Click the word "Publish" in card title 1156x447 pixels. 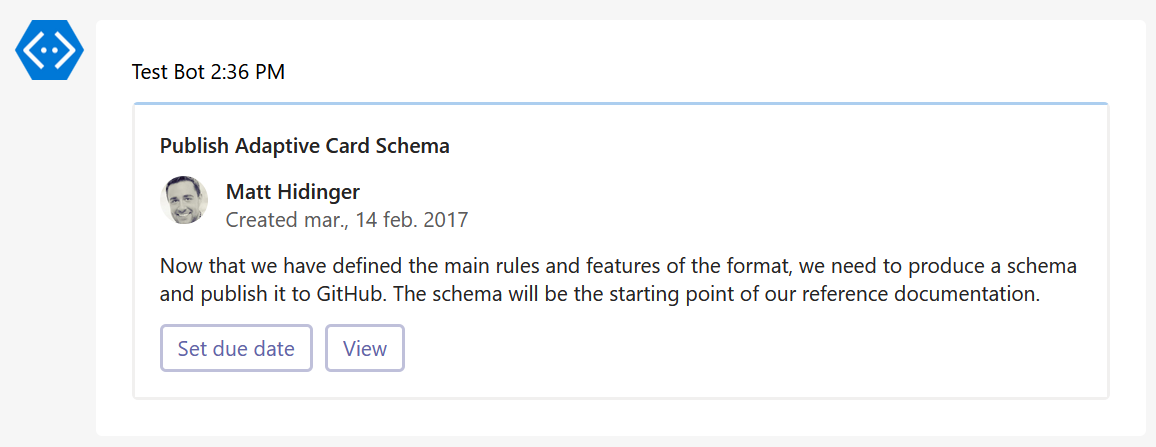[x=194, y=146]
